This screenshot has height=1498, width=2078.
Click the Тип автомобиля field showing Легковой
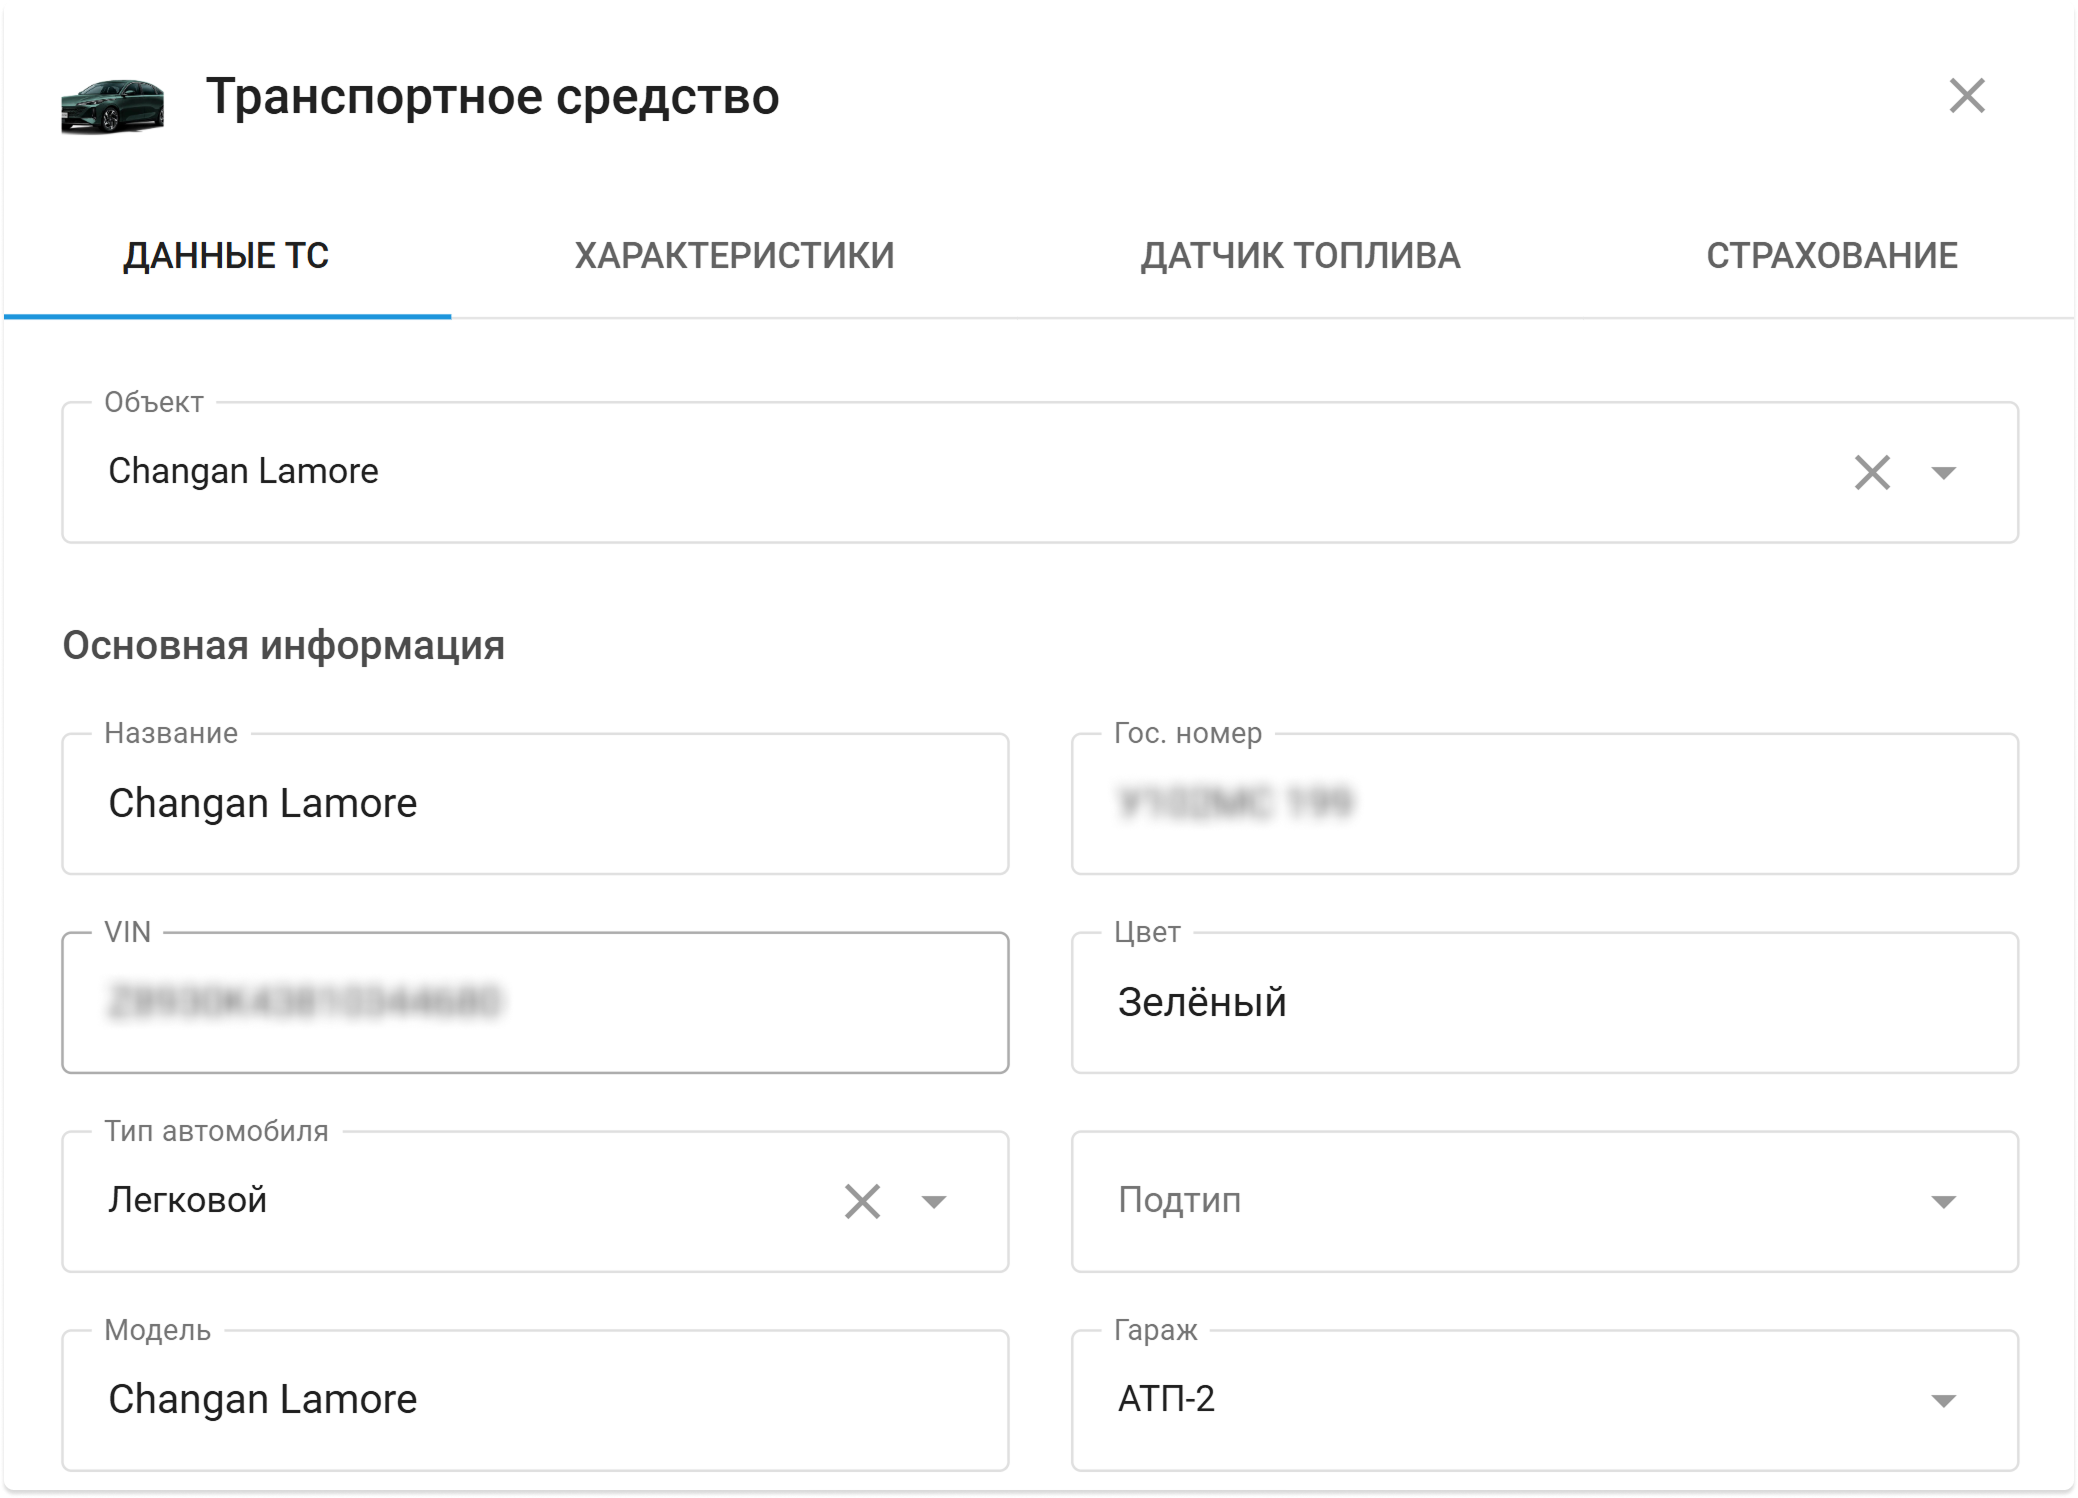coord(535,1201)
